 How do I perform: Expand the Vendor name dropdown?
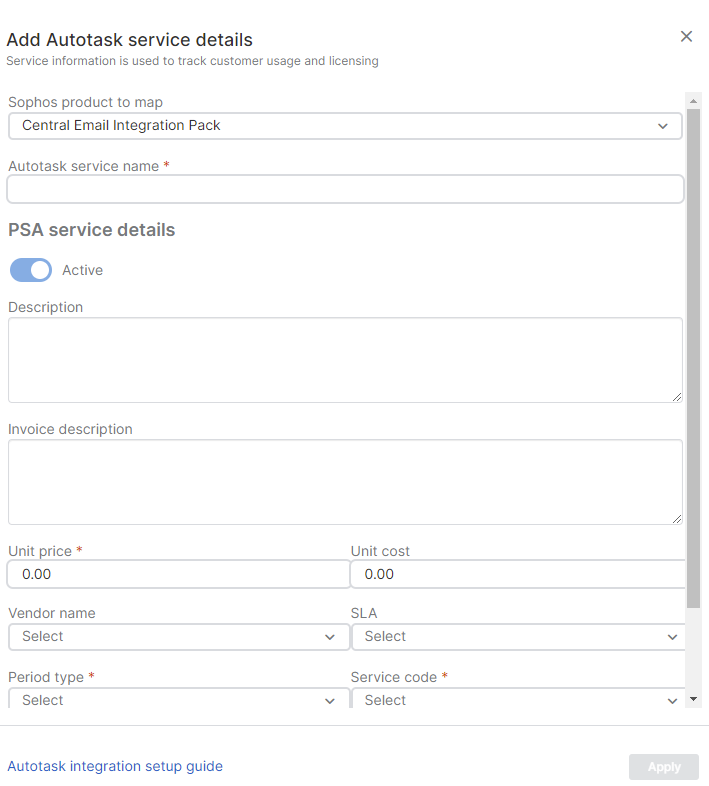(178, 637)
